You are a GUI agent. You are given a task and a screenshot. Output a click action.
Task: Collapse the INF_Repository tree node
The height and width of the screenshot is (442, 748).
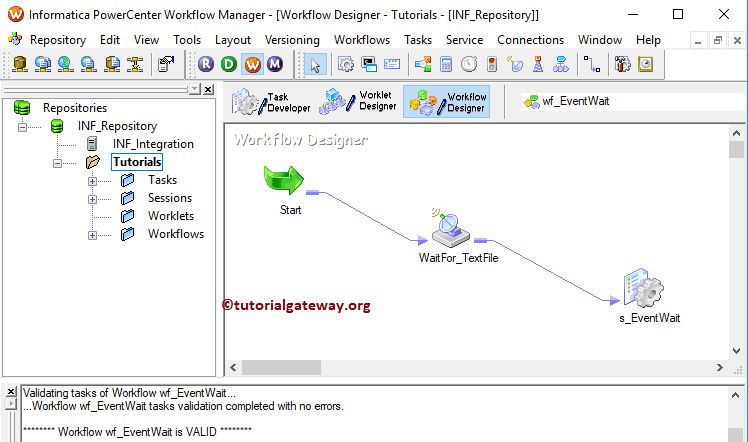point(22,127)
